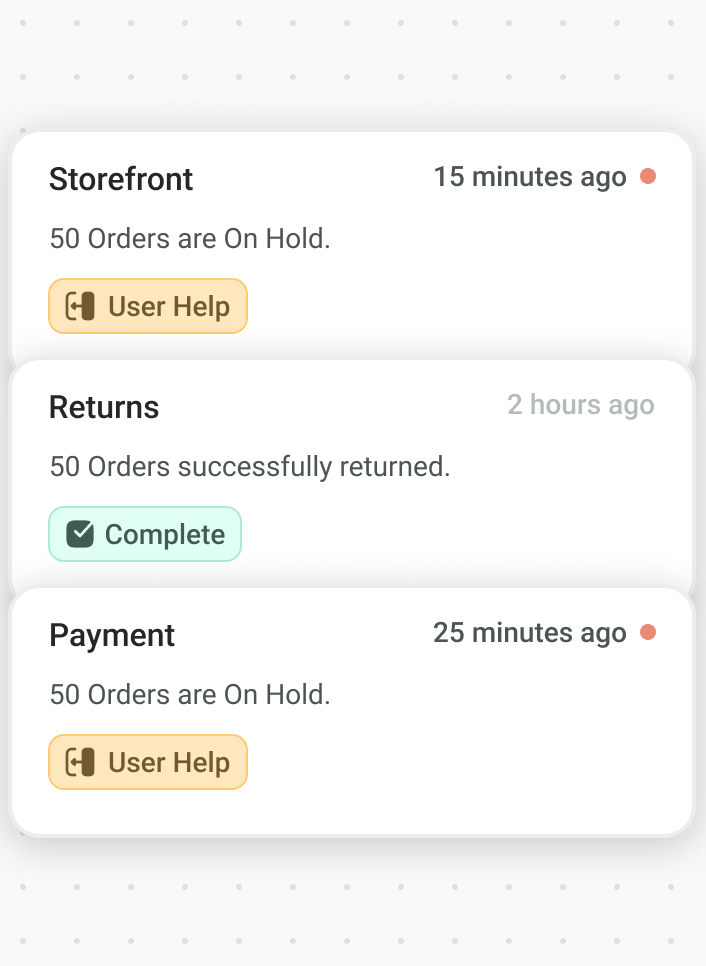706x966 pixels.
Task: Click the Storefront notification title
Action: coord(121,179)
